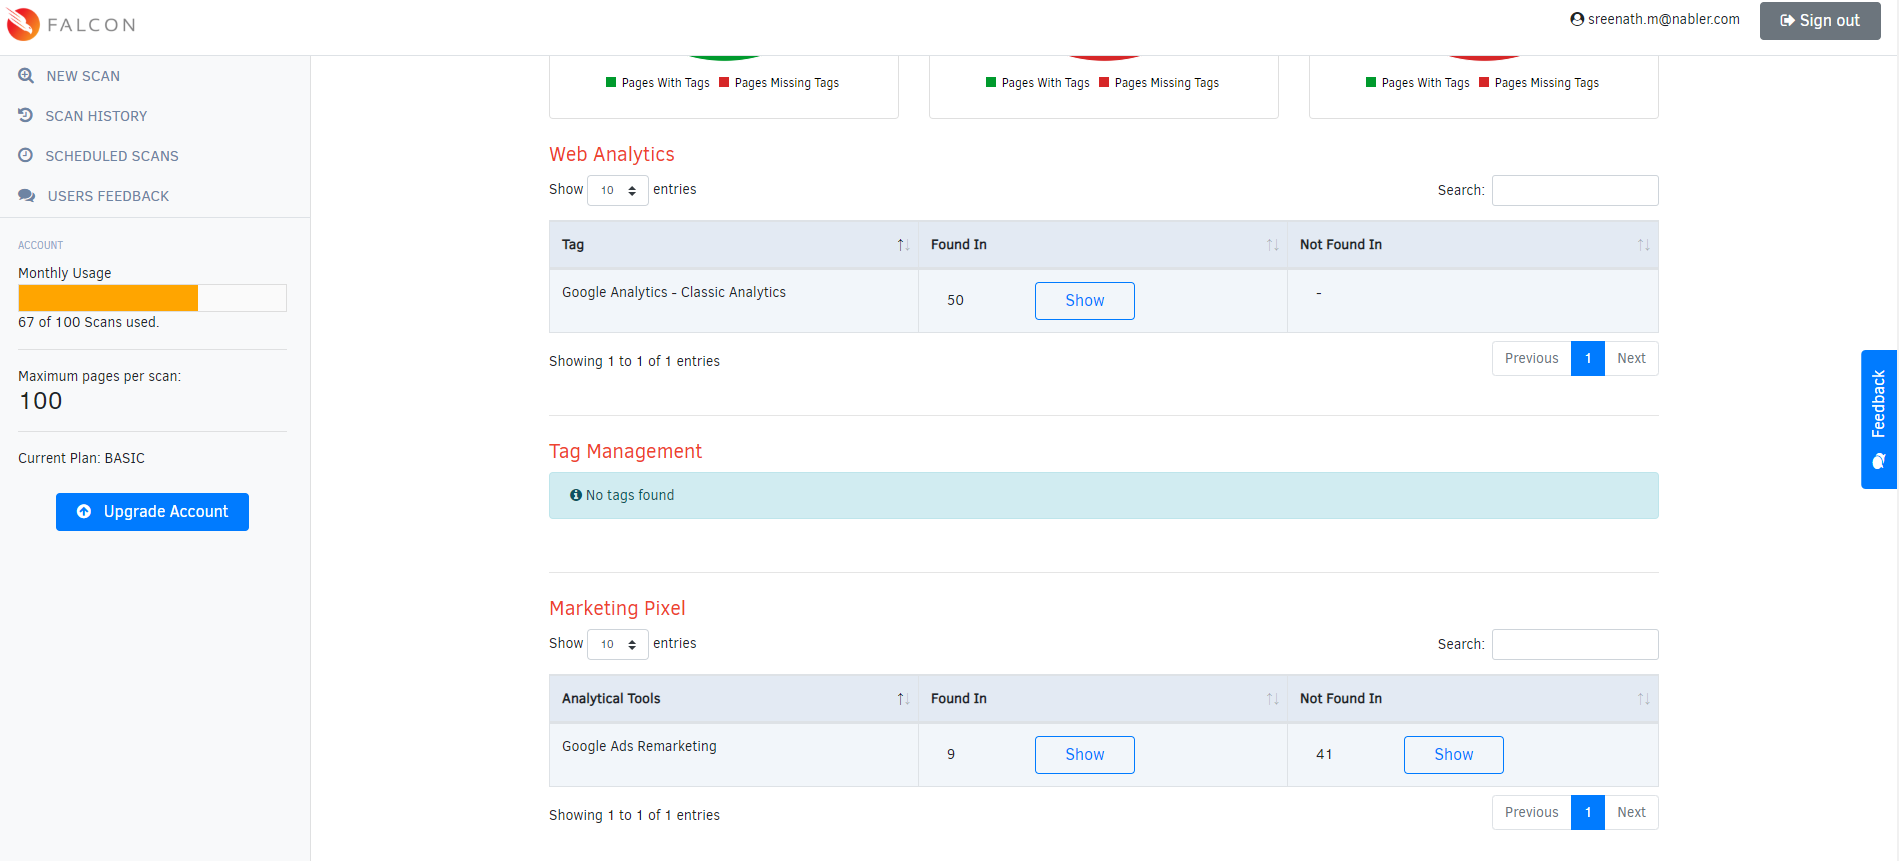Sort Marketing Pixel Not Found In column
The height and width of the screenshot is (861, 1899).
tap(1643, 699)
